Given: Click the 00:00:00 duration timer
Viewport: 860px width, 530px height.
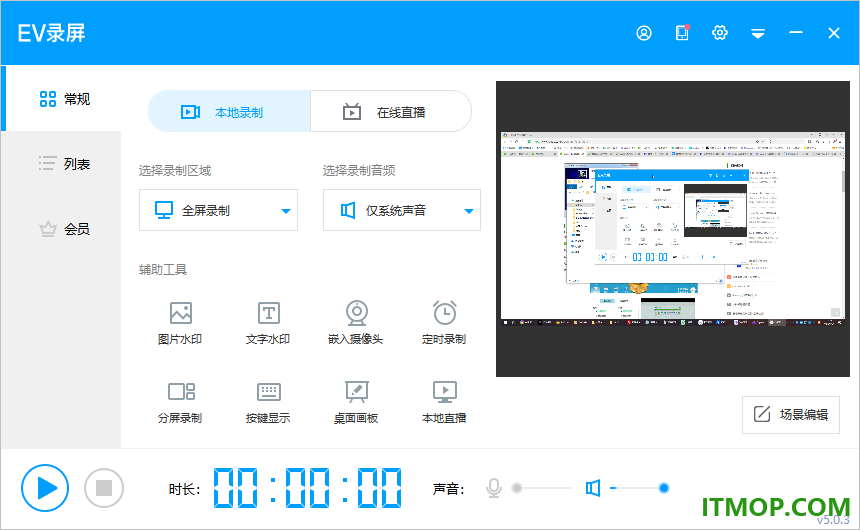Looking at the screenshot, I should tap(307, 488).
